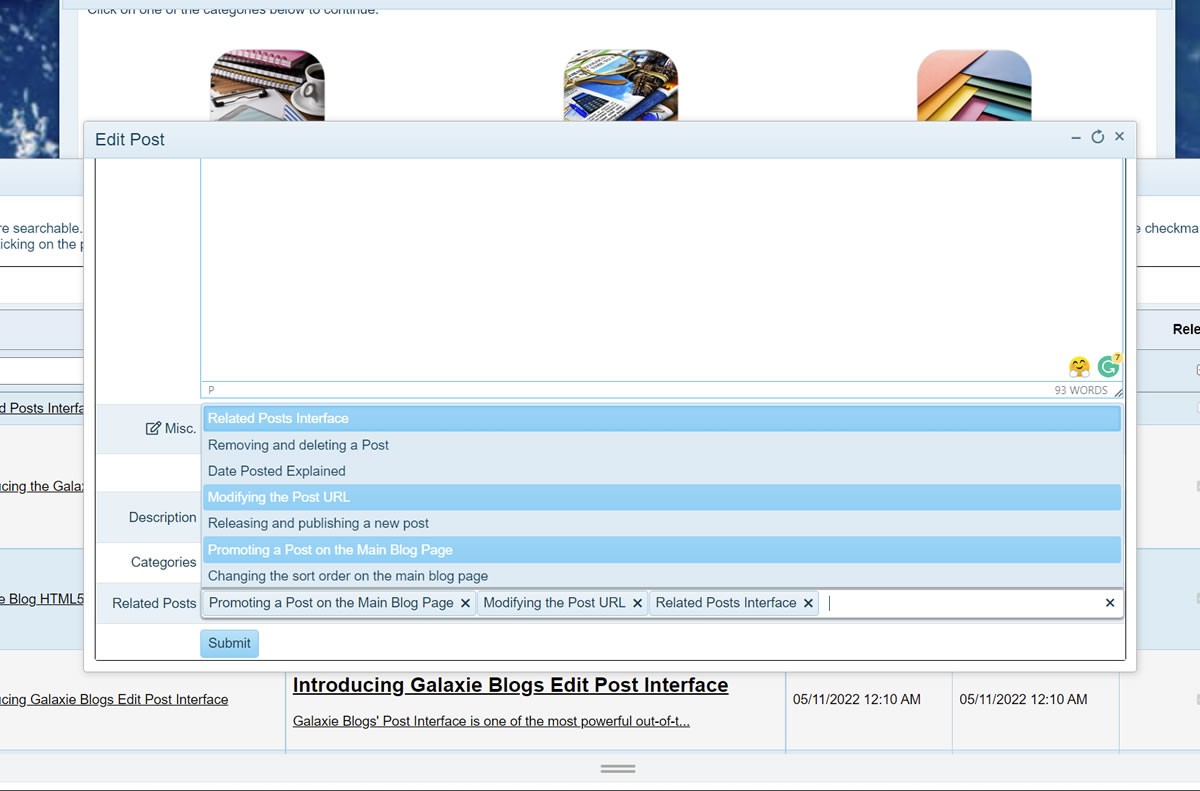The width and height of the screenshot is (1200, 791).
Task: Click the 'P' element path in editor status bar
Action: point(211,390)
